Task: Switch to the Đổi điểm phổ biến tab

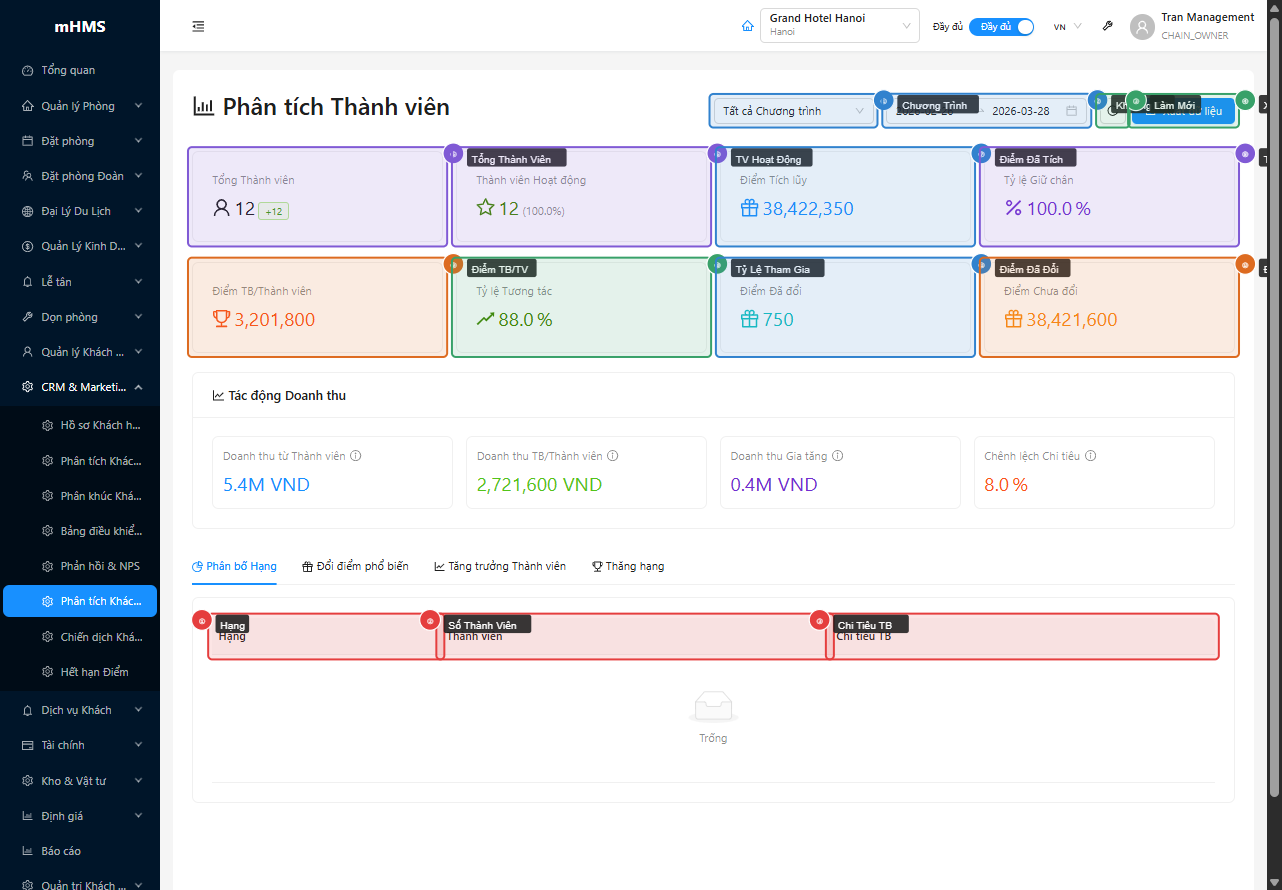Action: (x=355, y=566)
